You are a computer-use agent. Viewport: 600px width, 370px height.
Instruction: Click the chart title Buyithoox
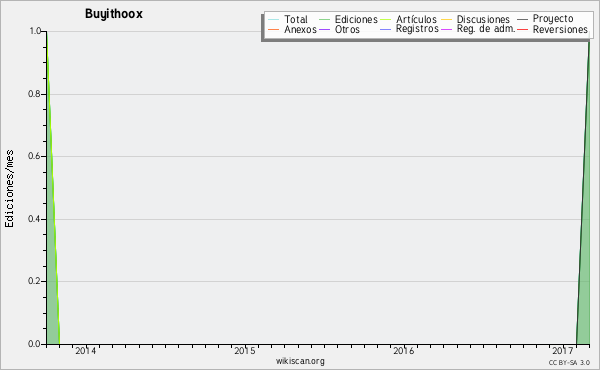(x=114, y=14)
